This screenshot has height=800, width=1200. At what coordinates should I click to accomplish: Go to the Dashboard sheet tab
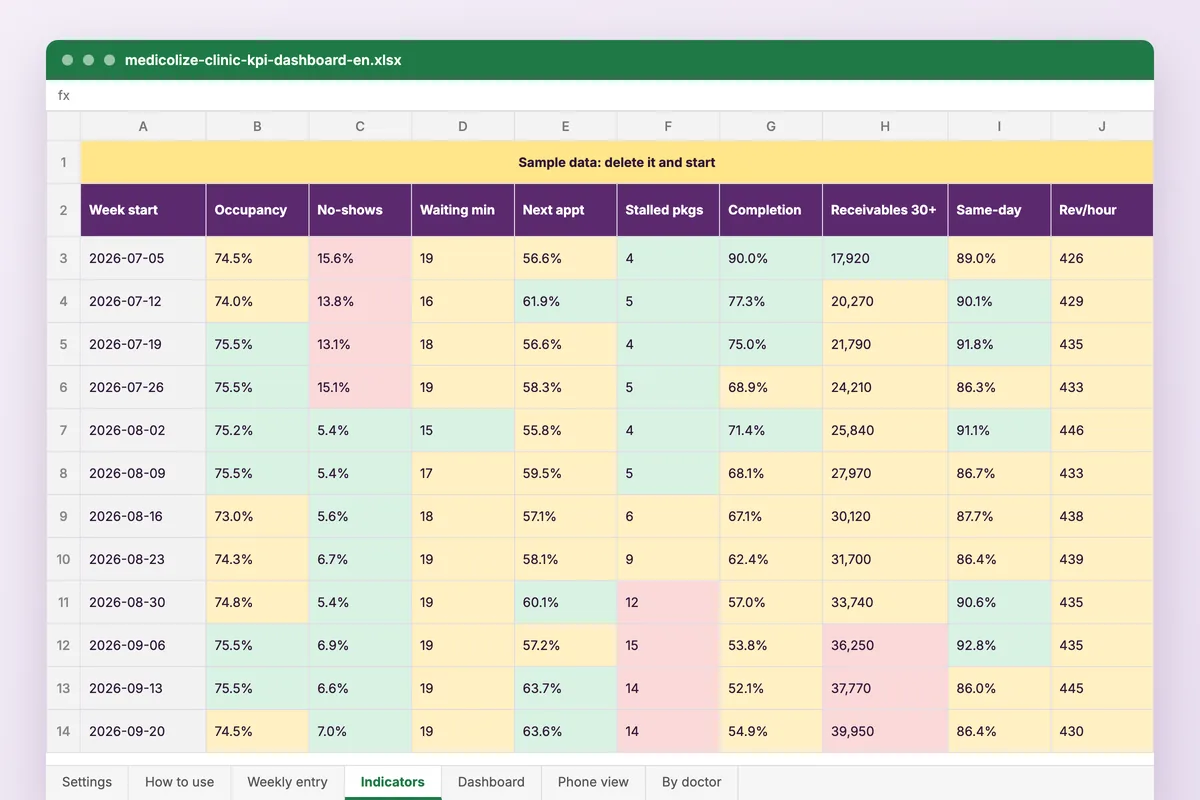(x=491, y=782)
